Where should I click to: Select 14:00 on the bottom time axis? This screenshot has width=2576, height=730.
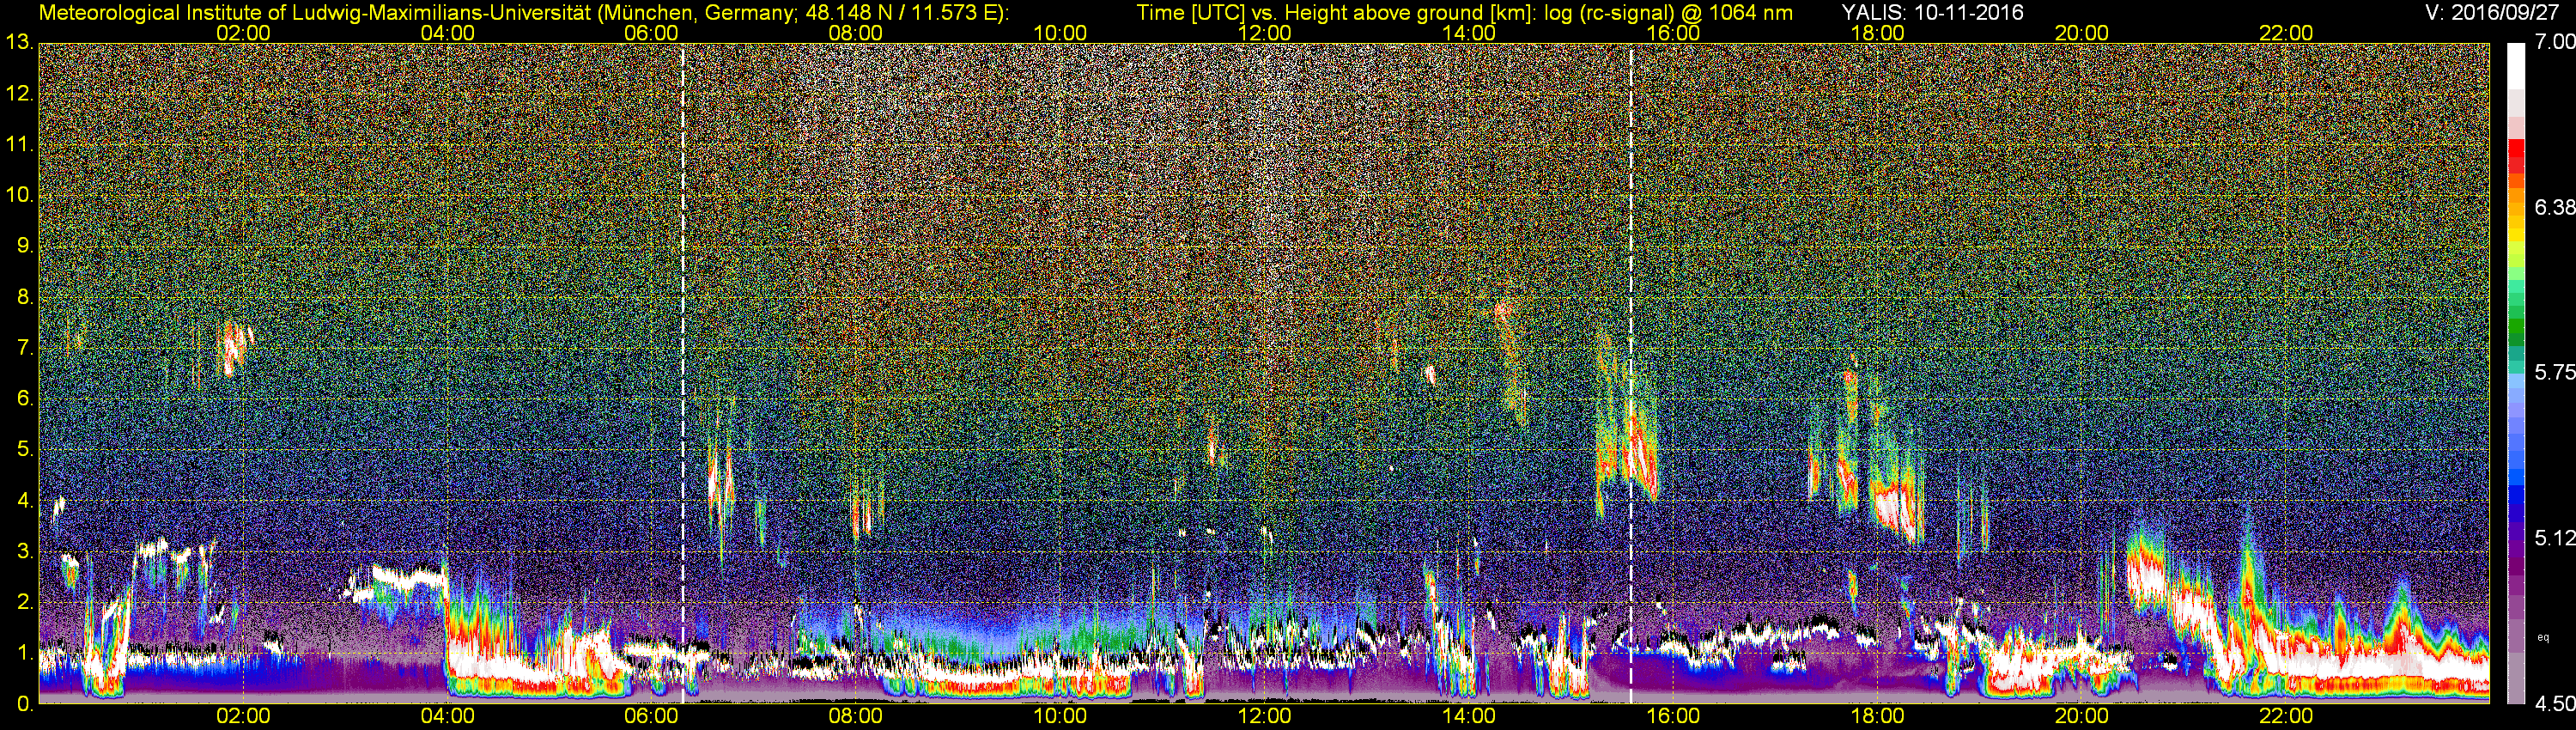pos(1469,716)
